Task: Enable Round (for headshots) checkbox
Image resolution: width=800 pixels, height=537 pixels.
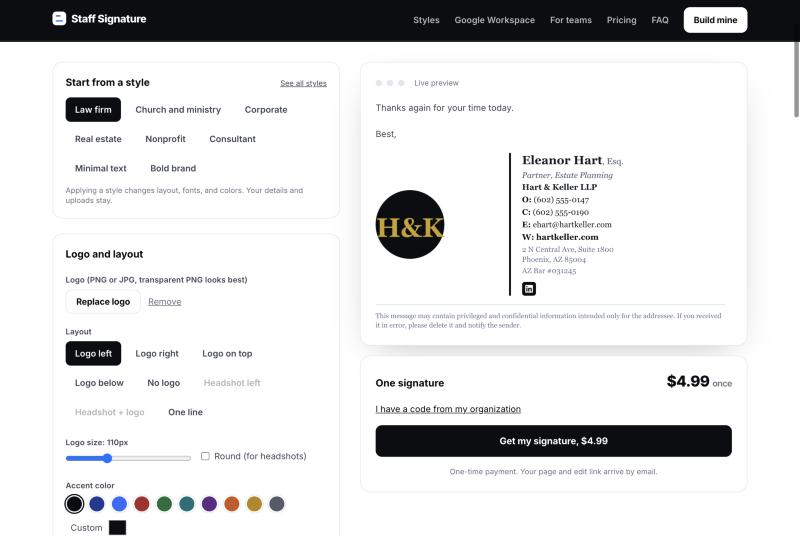Action: [x=205, y=456]
